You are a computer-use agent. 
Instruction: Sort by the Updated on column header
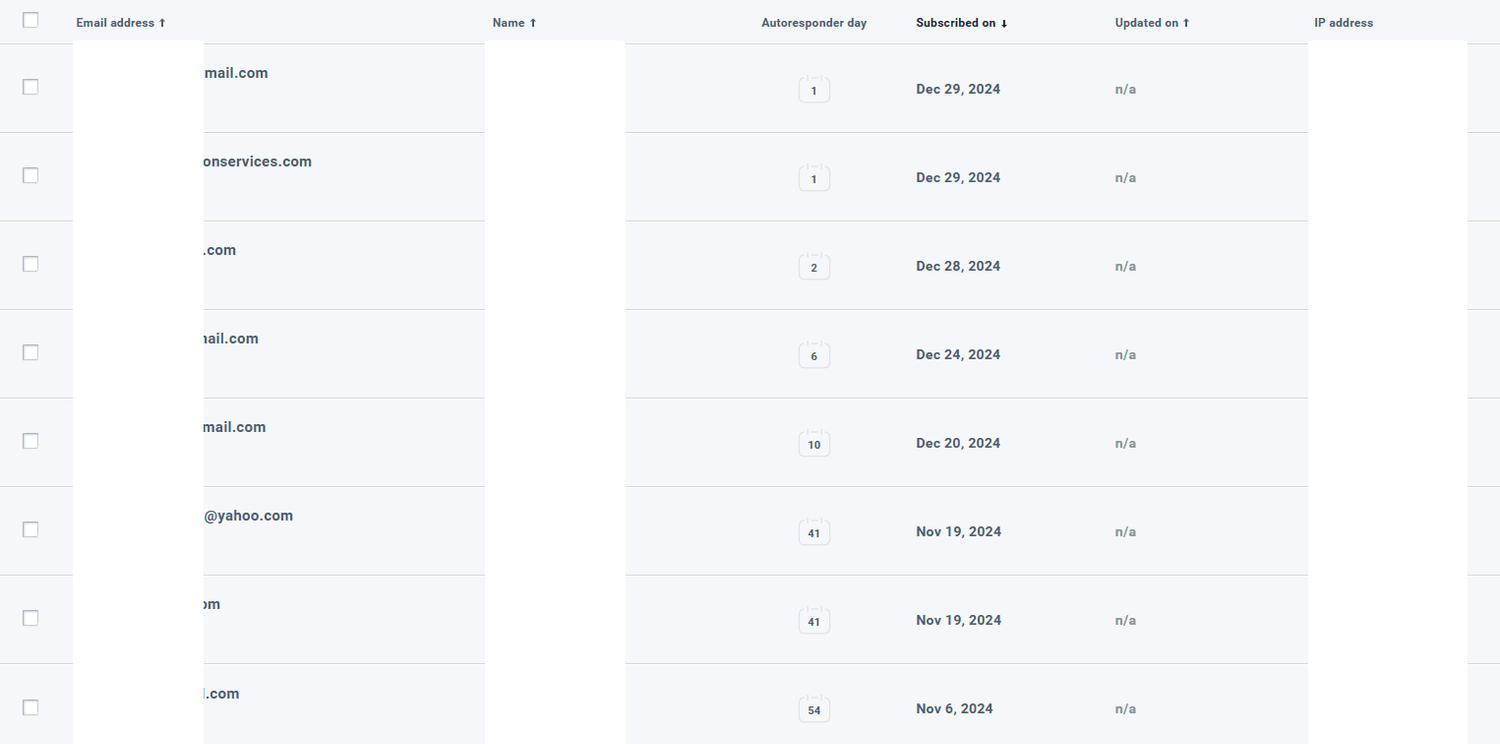pyautogui.click(x=1146, y=22)
